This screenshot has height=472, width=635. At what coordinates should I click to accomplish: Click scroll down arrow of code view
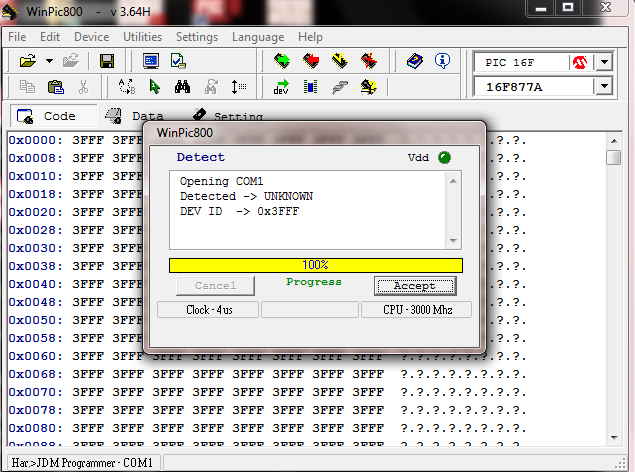(x=614, y=438)
